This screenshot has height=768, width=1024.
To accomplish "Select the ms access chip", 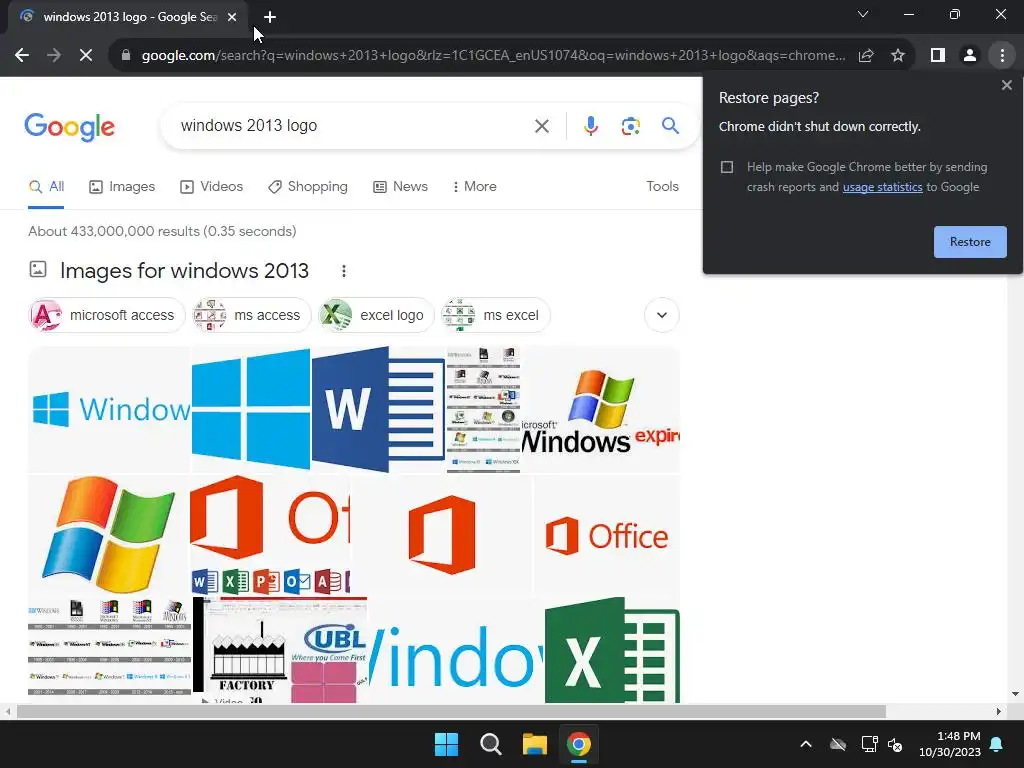I will coord(252,315).
